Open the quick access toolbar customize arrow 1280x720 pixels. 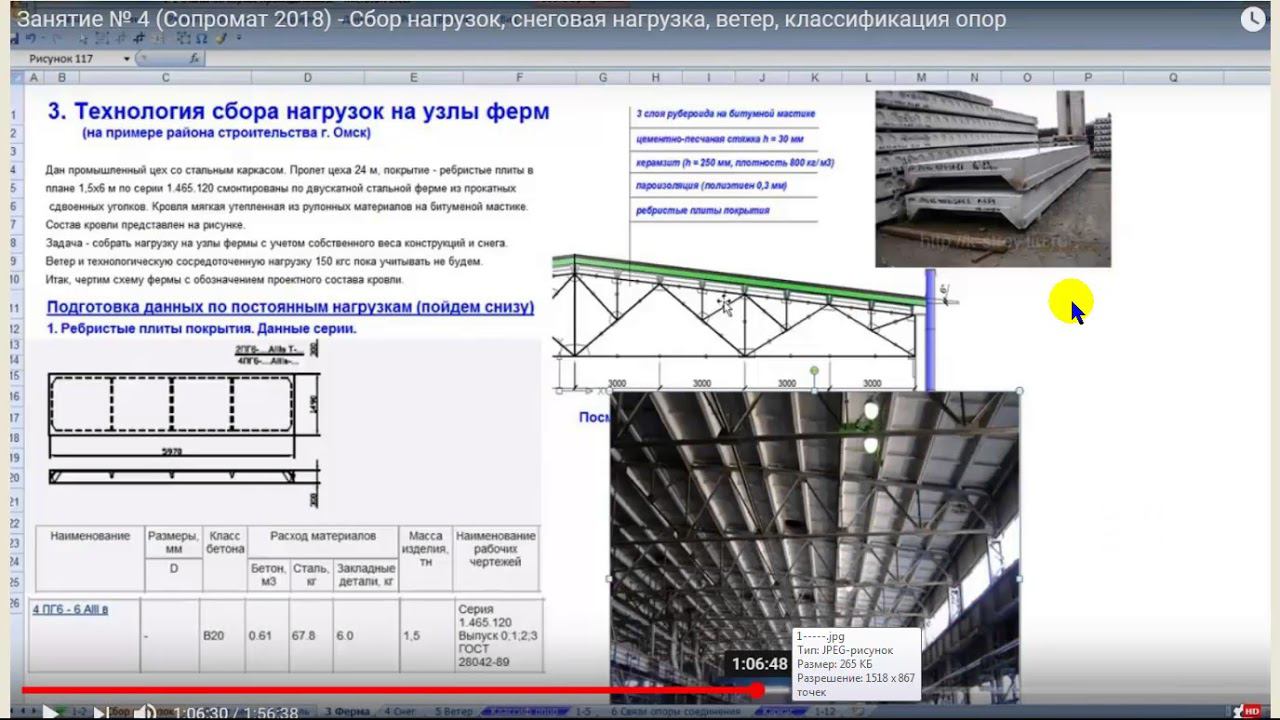[239, 39]
